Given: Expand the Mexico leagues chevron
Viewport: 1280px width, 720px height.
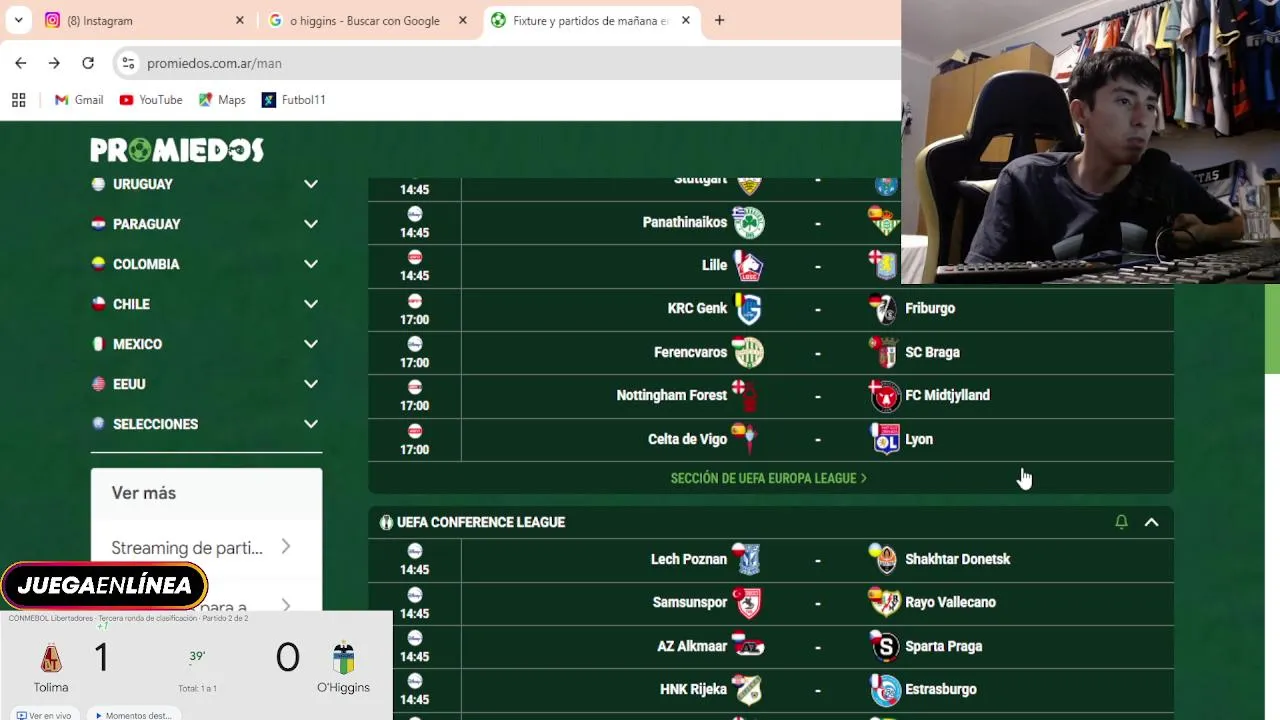Looking at the screenshot, I should [x=311, y=344].
